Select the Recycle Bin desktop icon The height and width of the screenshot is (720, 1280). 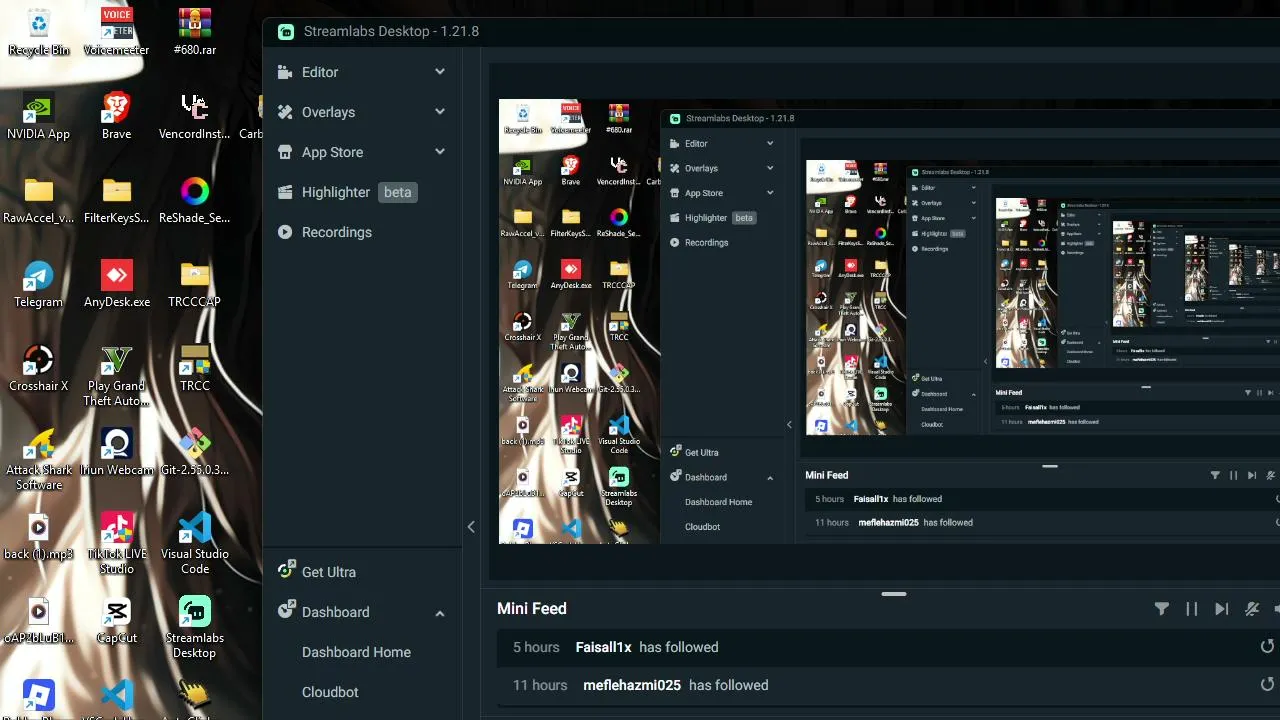click(x=39, y=32)
